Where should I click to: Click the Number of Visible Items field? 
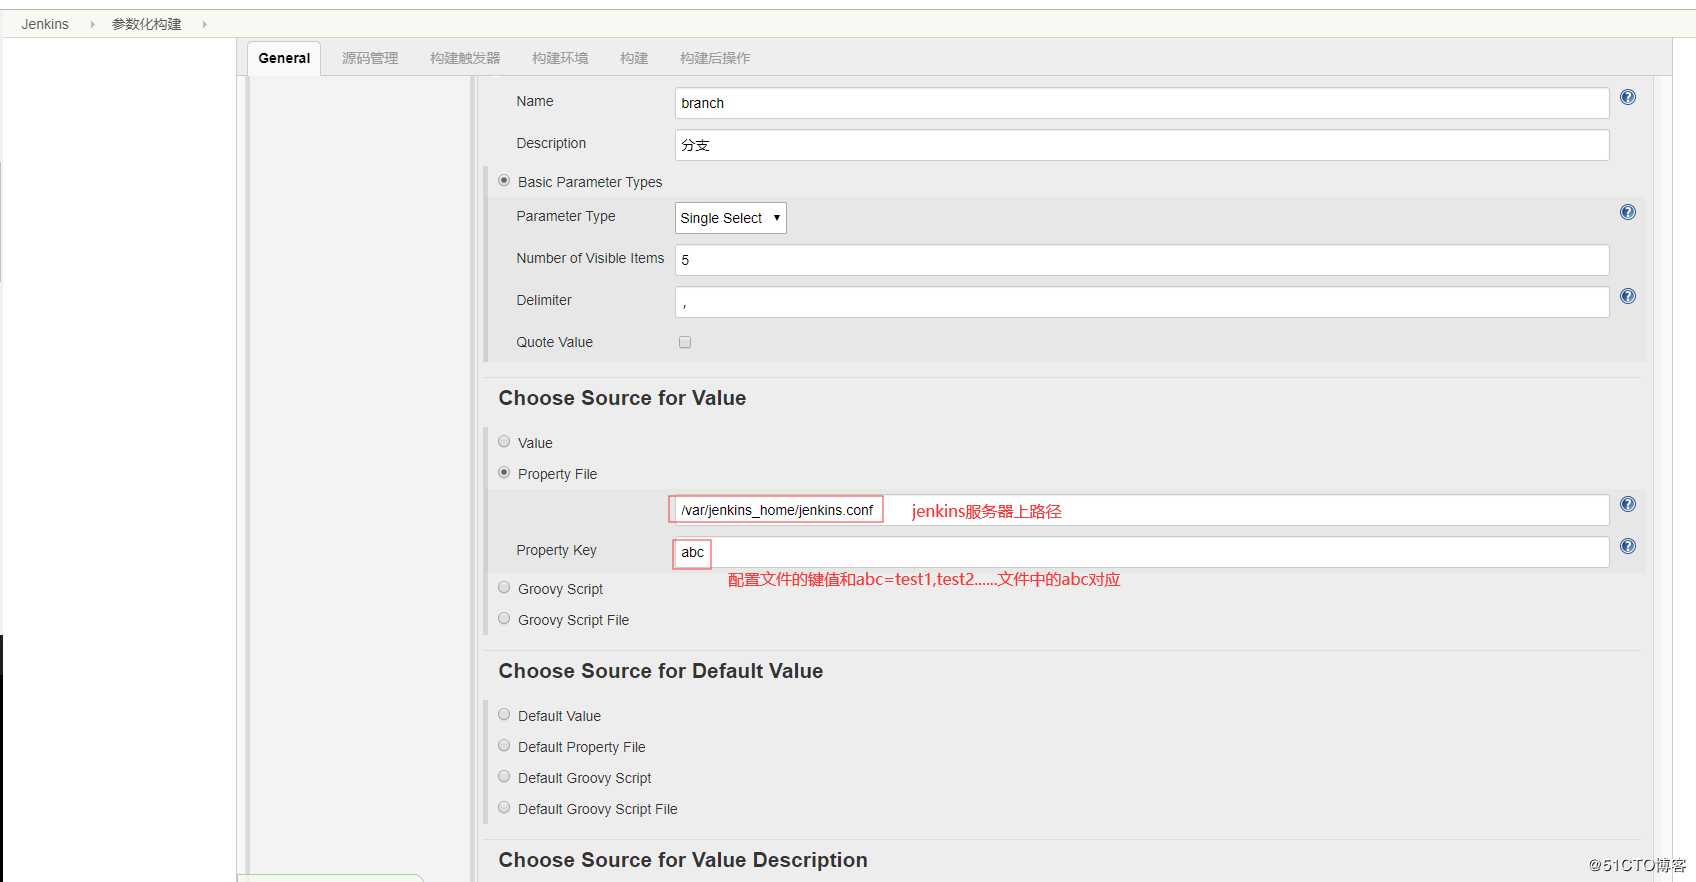[1142, 260]
